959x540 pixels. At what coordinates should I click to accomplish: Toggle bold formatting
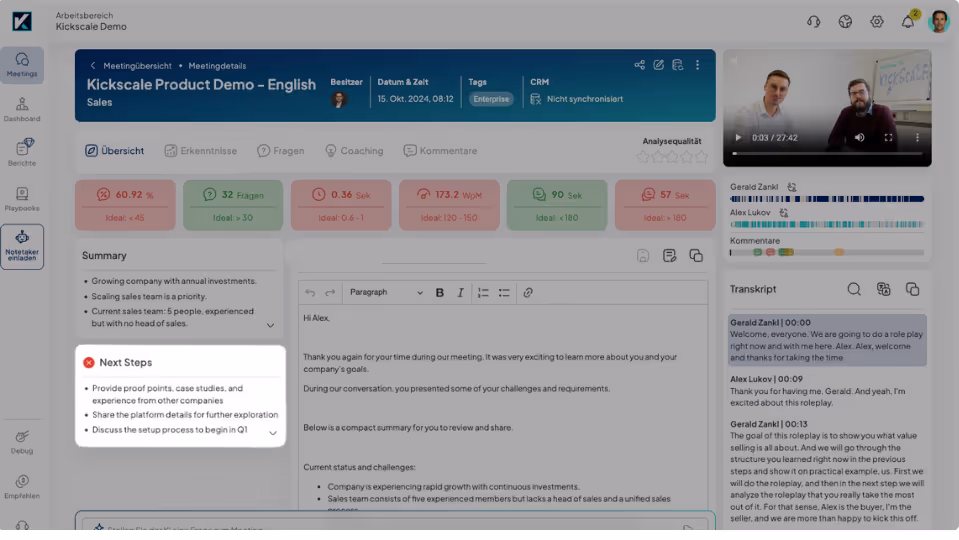click(x=439, y=293)
